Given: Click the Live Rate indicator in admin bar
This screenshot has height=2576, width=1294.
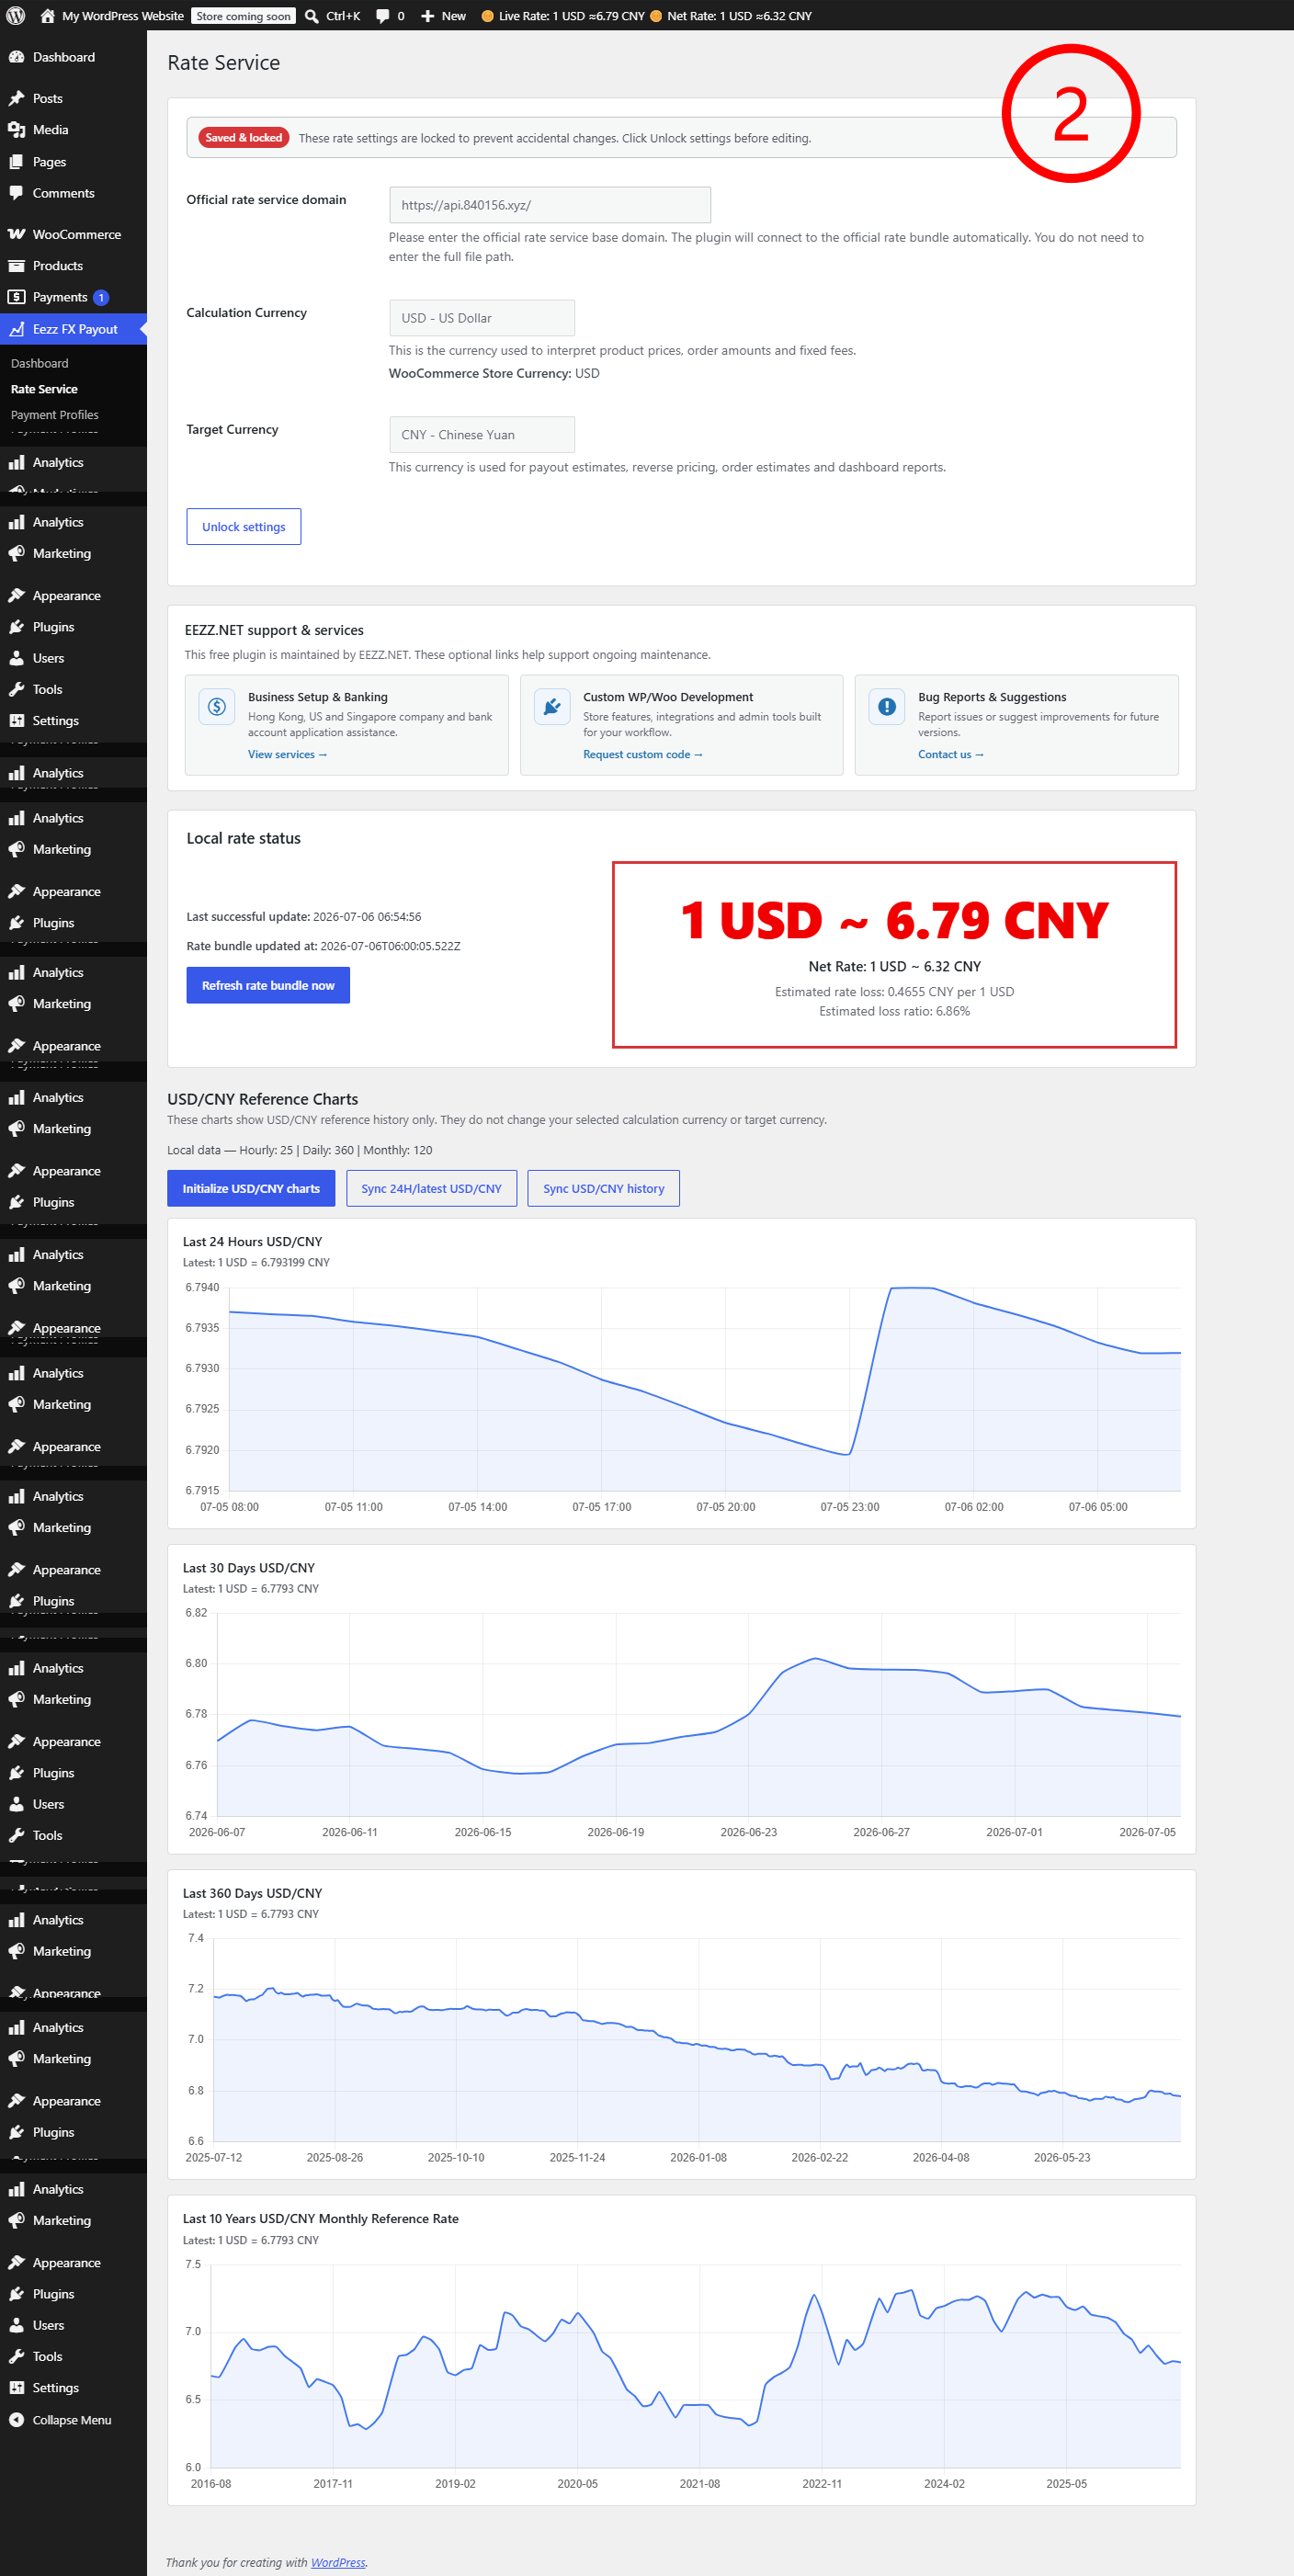Looking at the screenshot, I should pyautogui.click(x=563, y=16).
